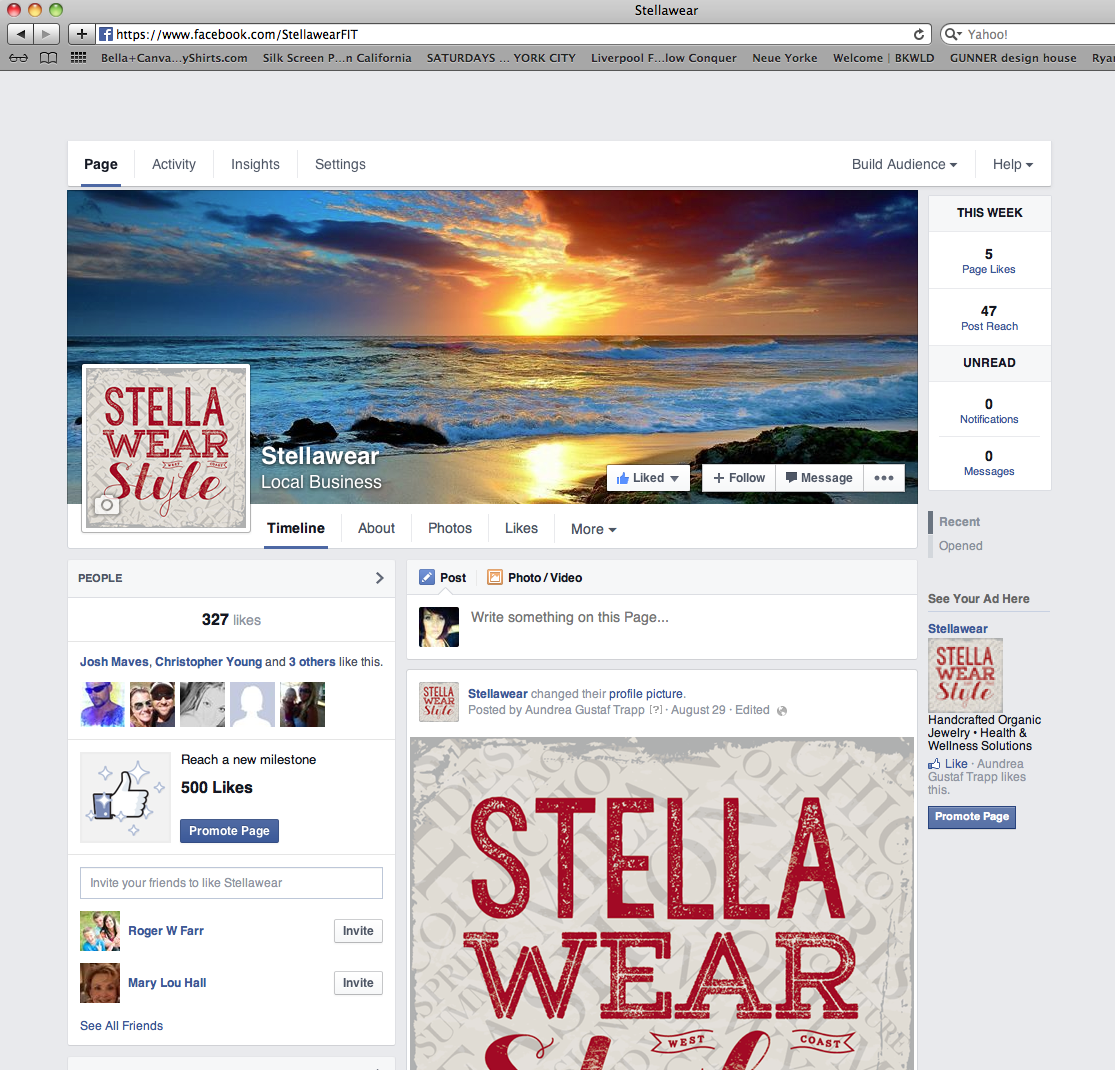
Task: Click Promote Page in ad sidebar
Action: [972, 817]
